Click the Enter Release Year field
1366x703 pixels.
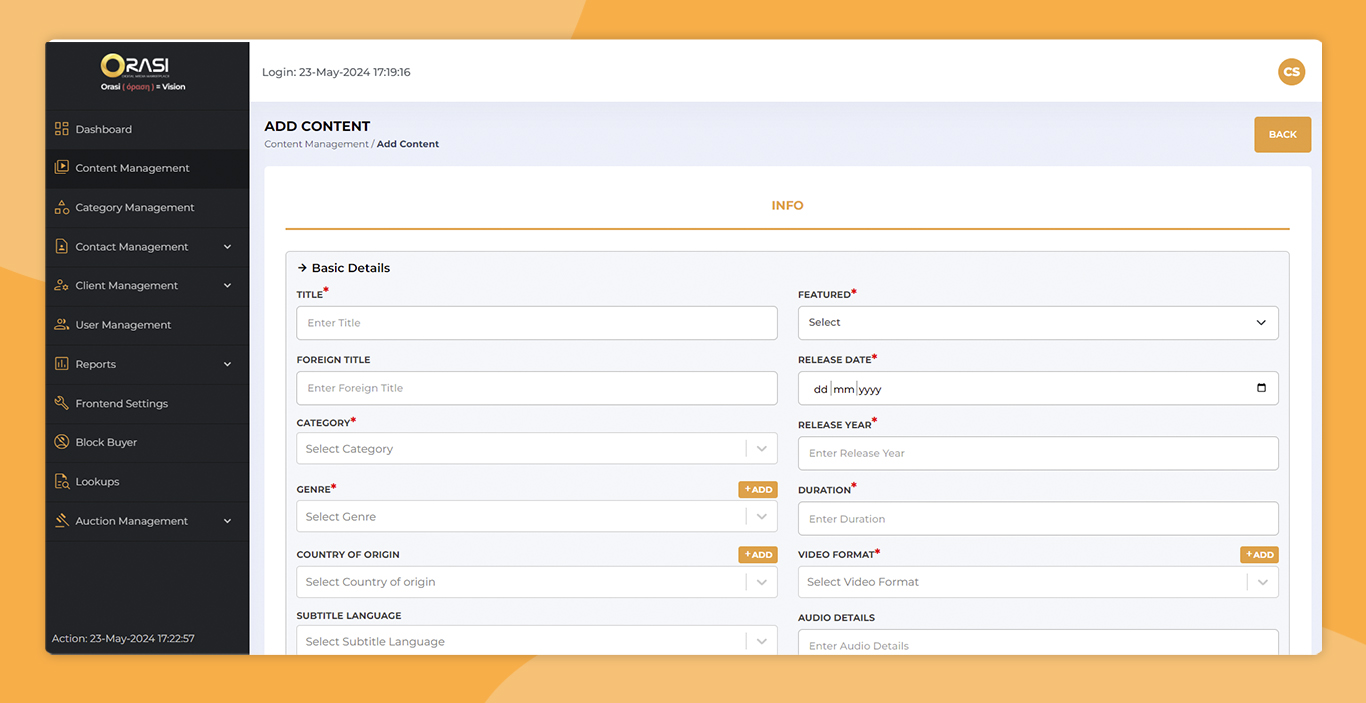(1038, 453)
